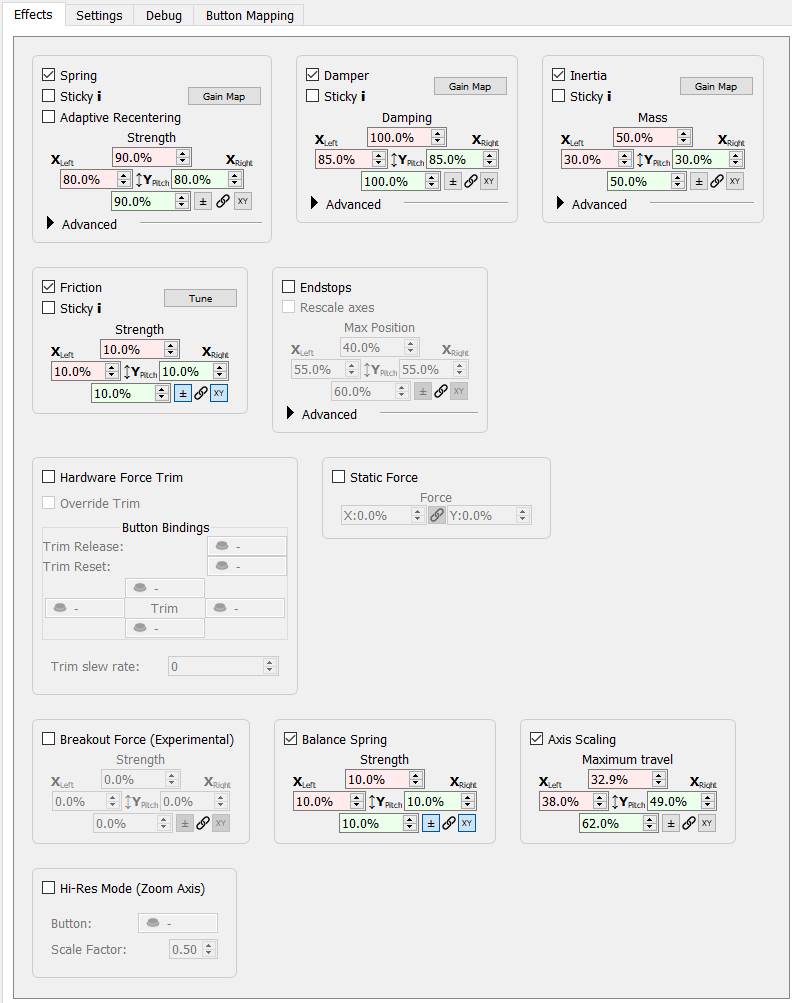The width and height of the screenshot is (792, 1003).
Task: Expand Advanced options under Spring
Action: [x=51, y=224]
